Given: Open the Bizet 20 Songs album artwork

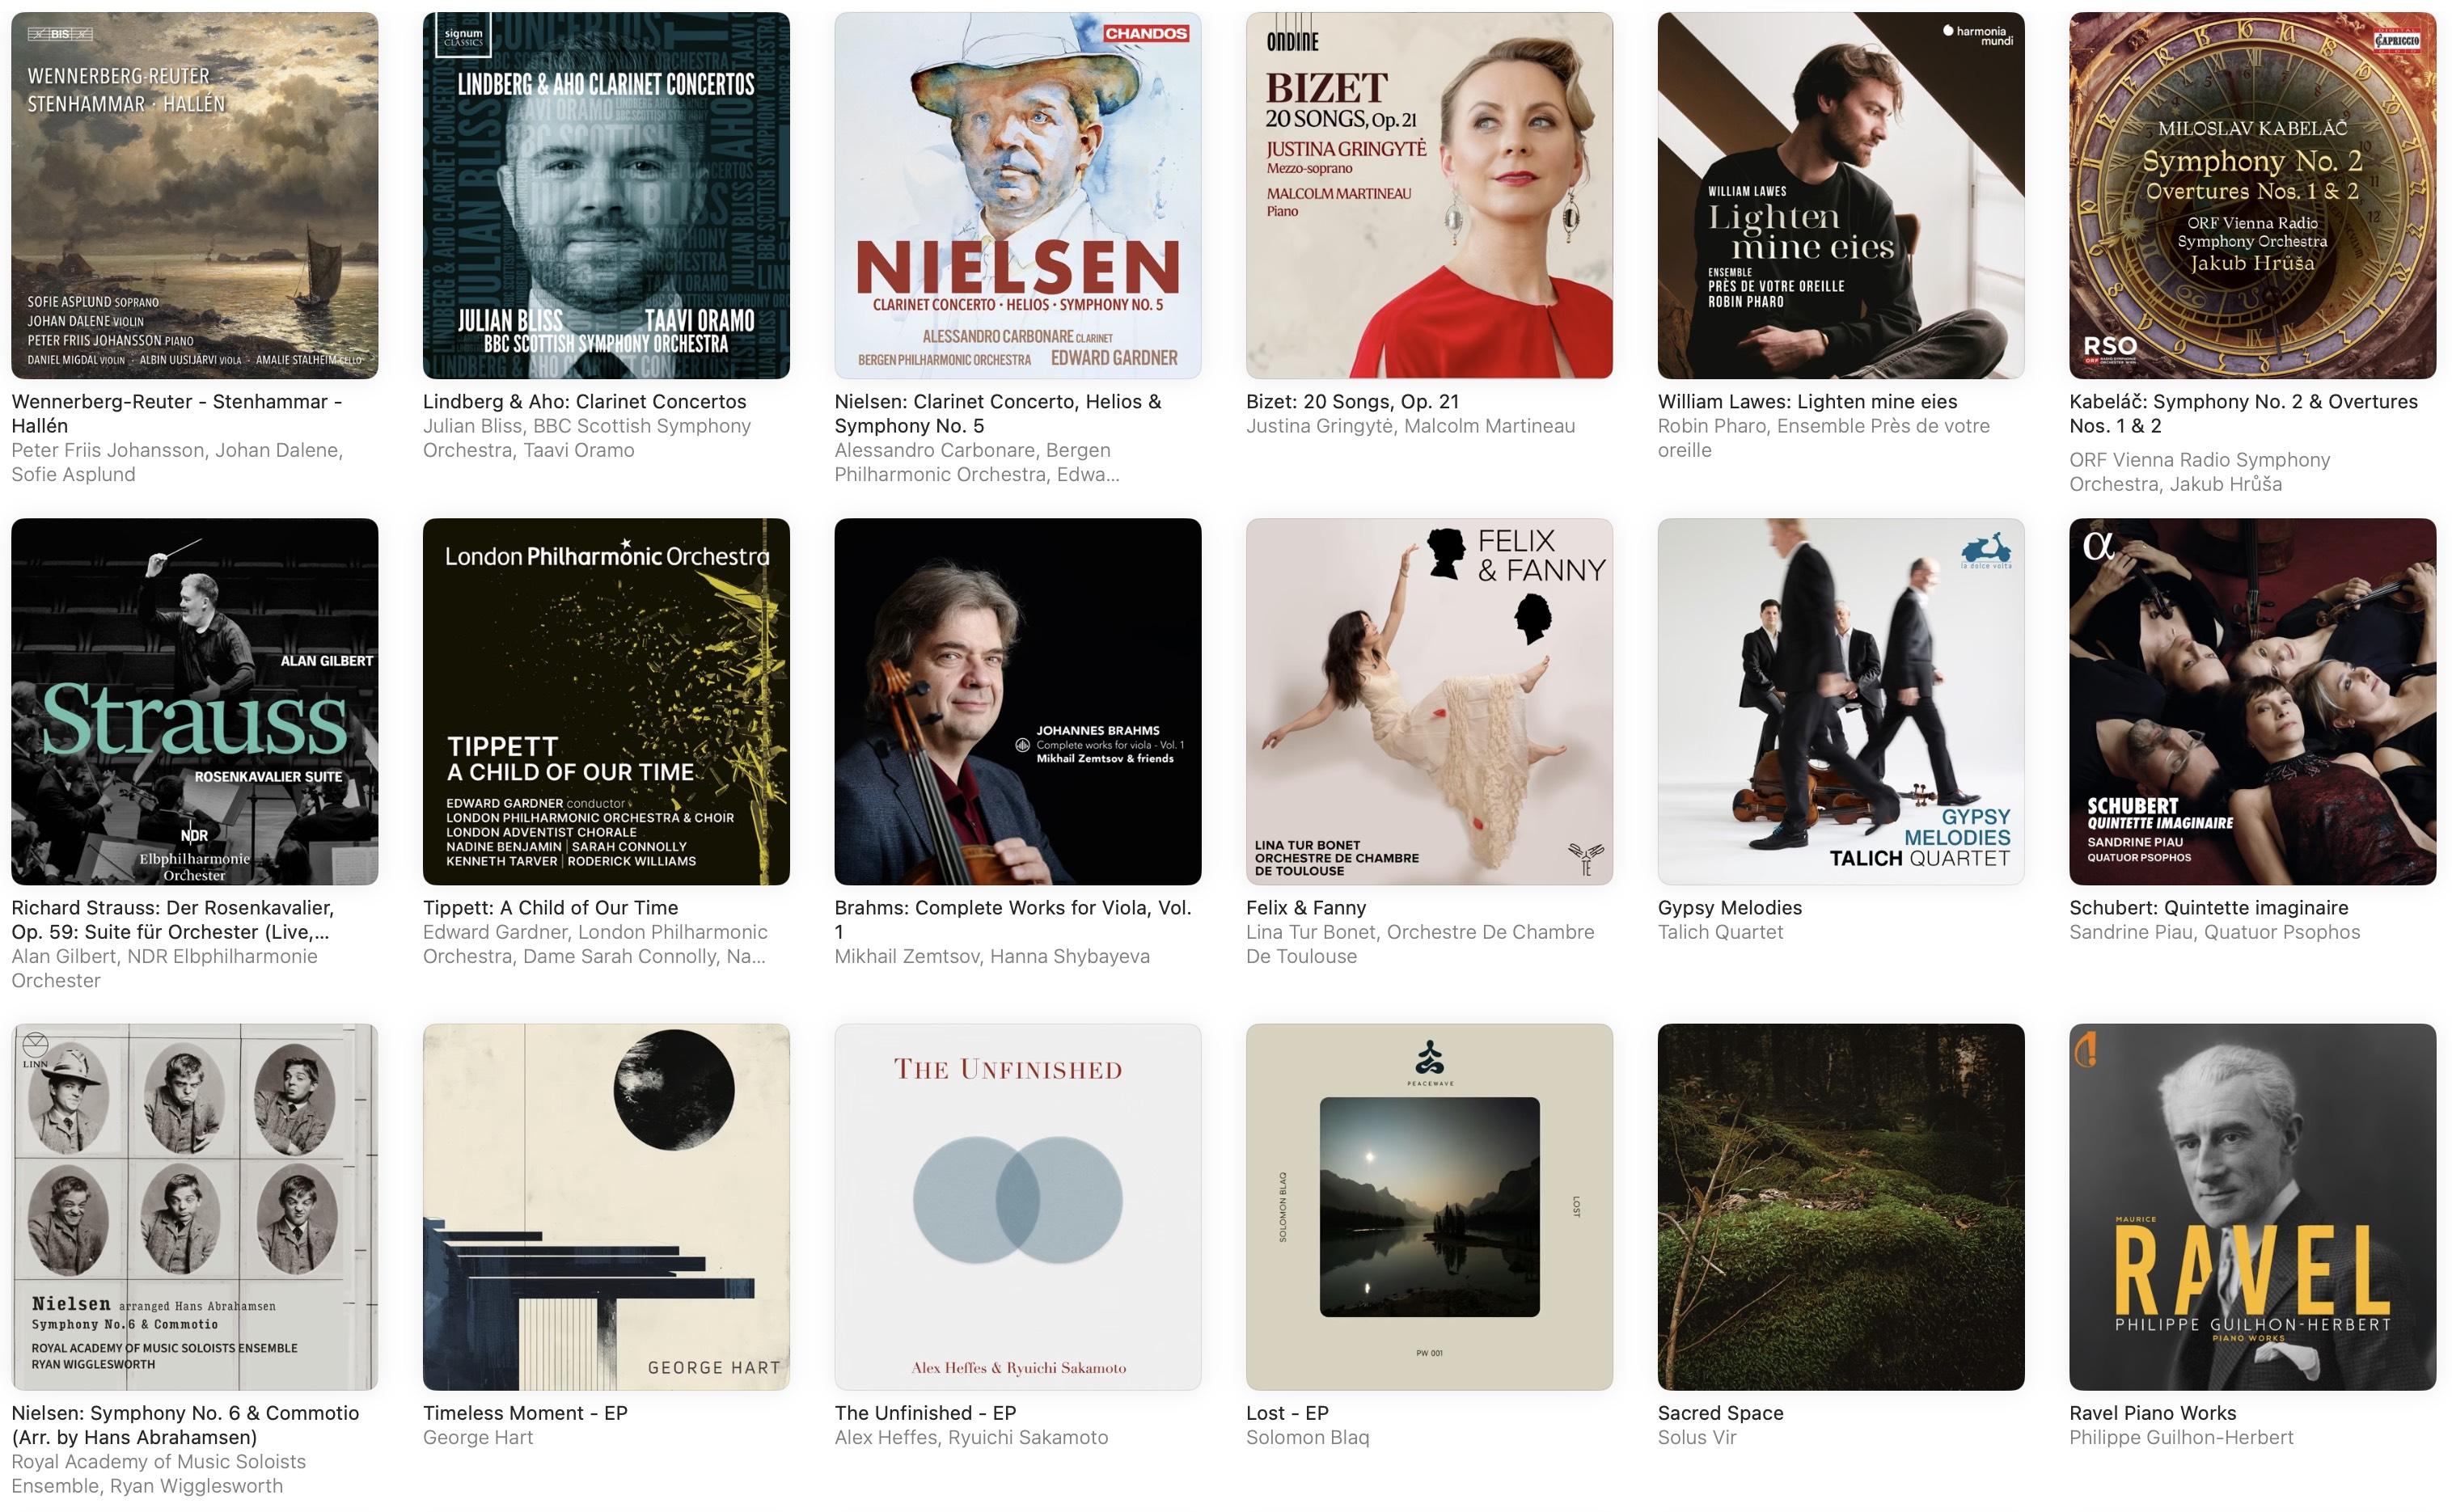Looking at the screenshot, I should pyautogui.click(x=1429, y=195).
